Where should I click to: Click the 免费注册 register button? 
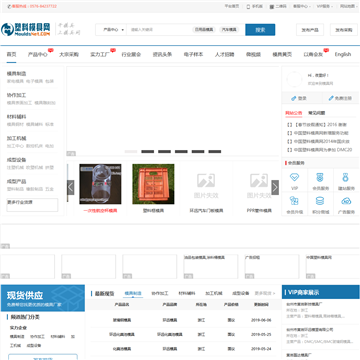point(340,98)
